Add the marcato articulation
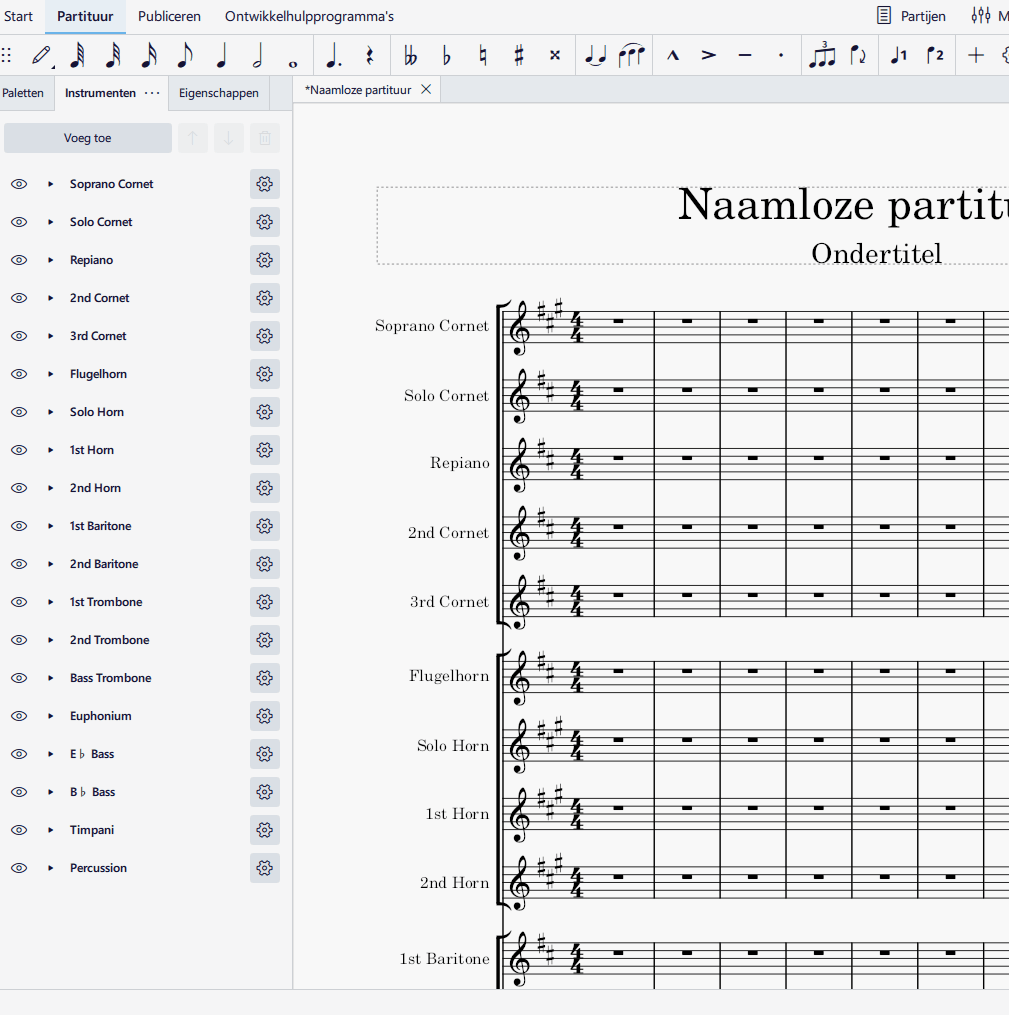The image size is (1009, 1015). (x=673, y=56)
